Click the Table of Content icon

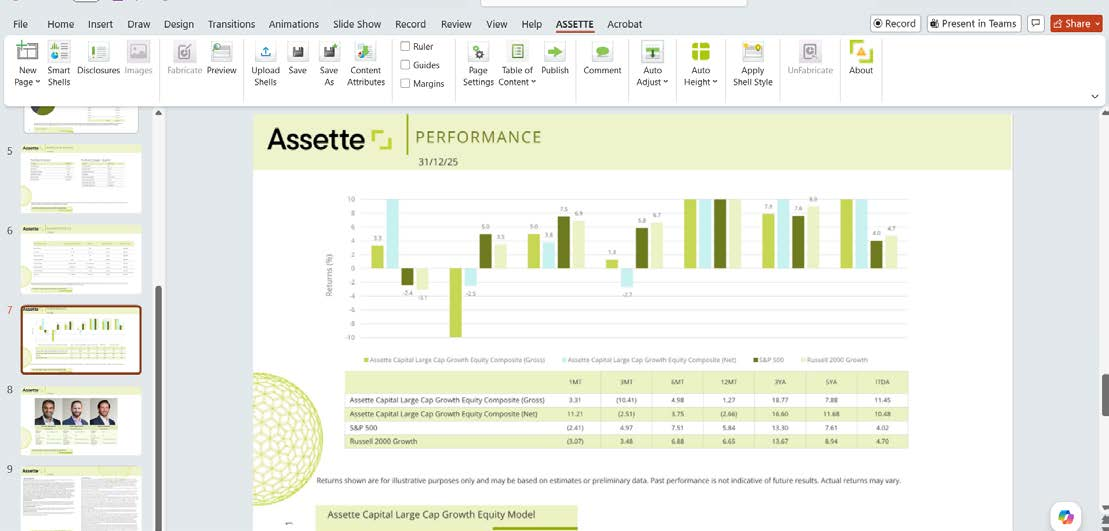[x=517, y=52]
